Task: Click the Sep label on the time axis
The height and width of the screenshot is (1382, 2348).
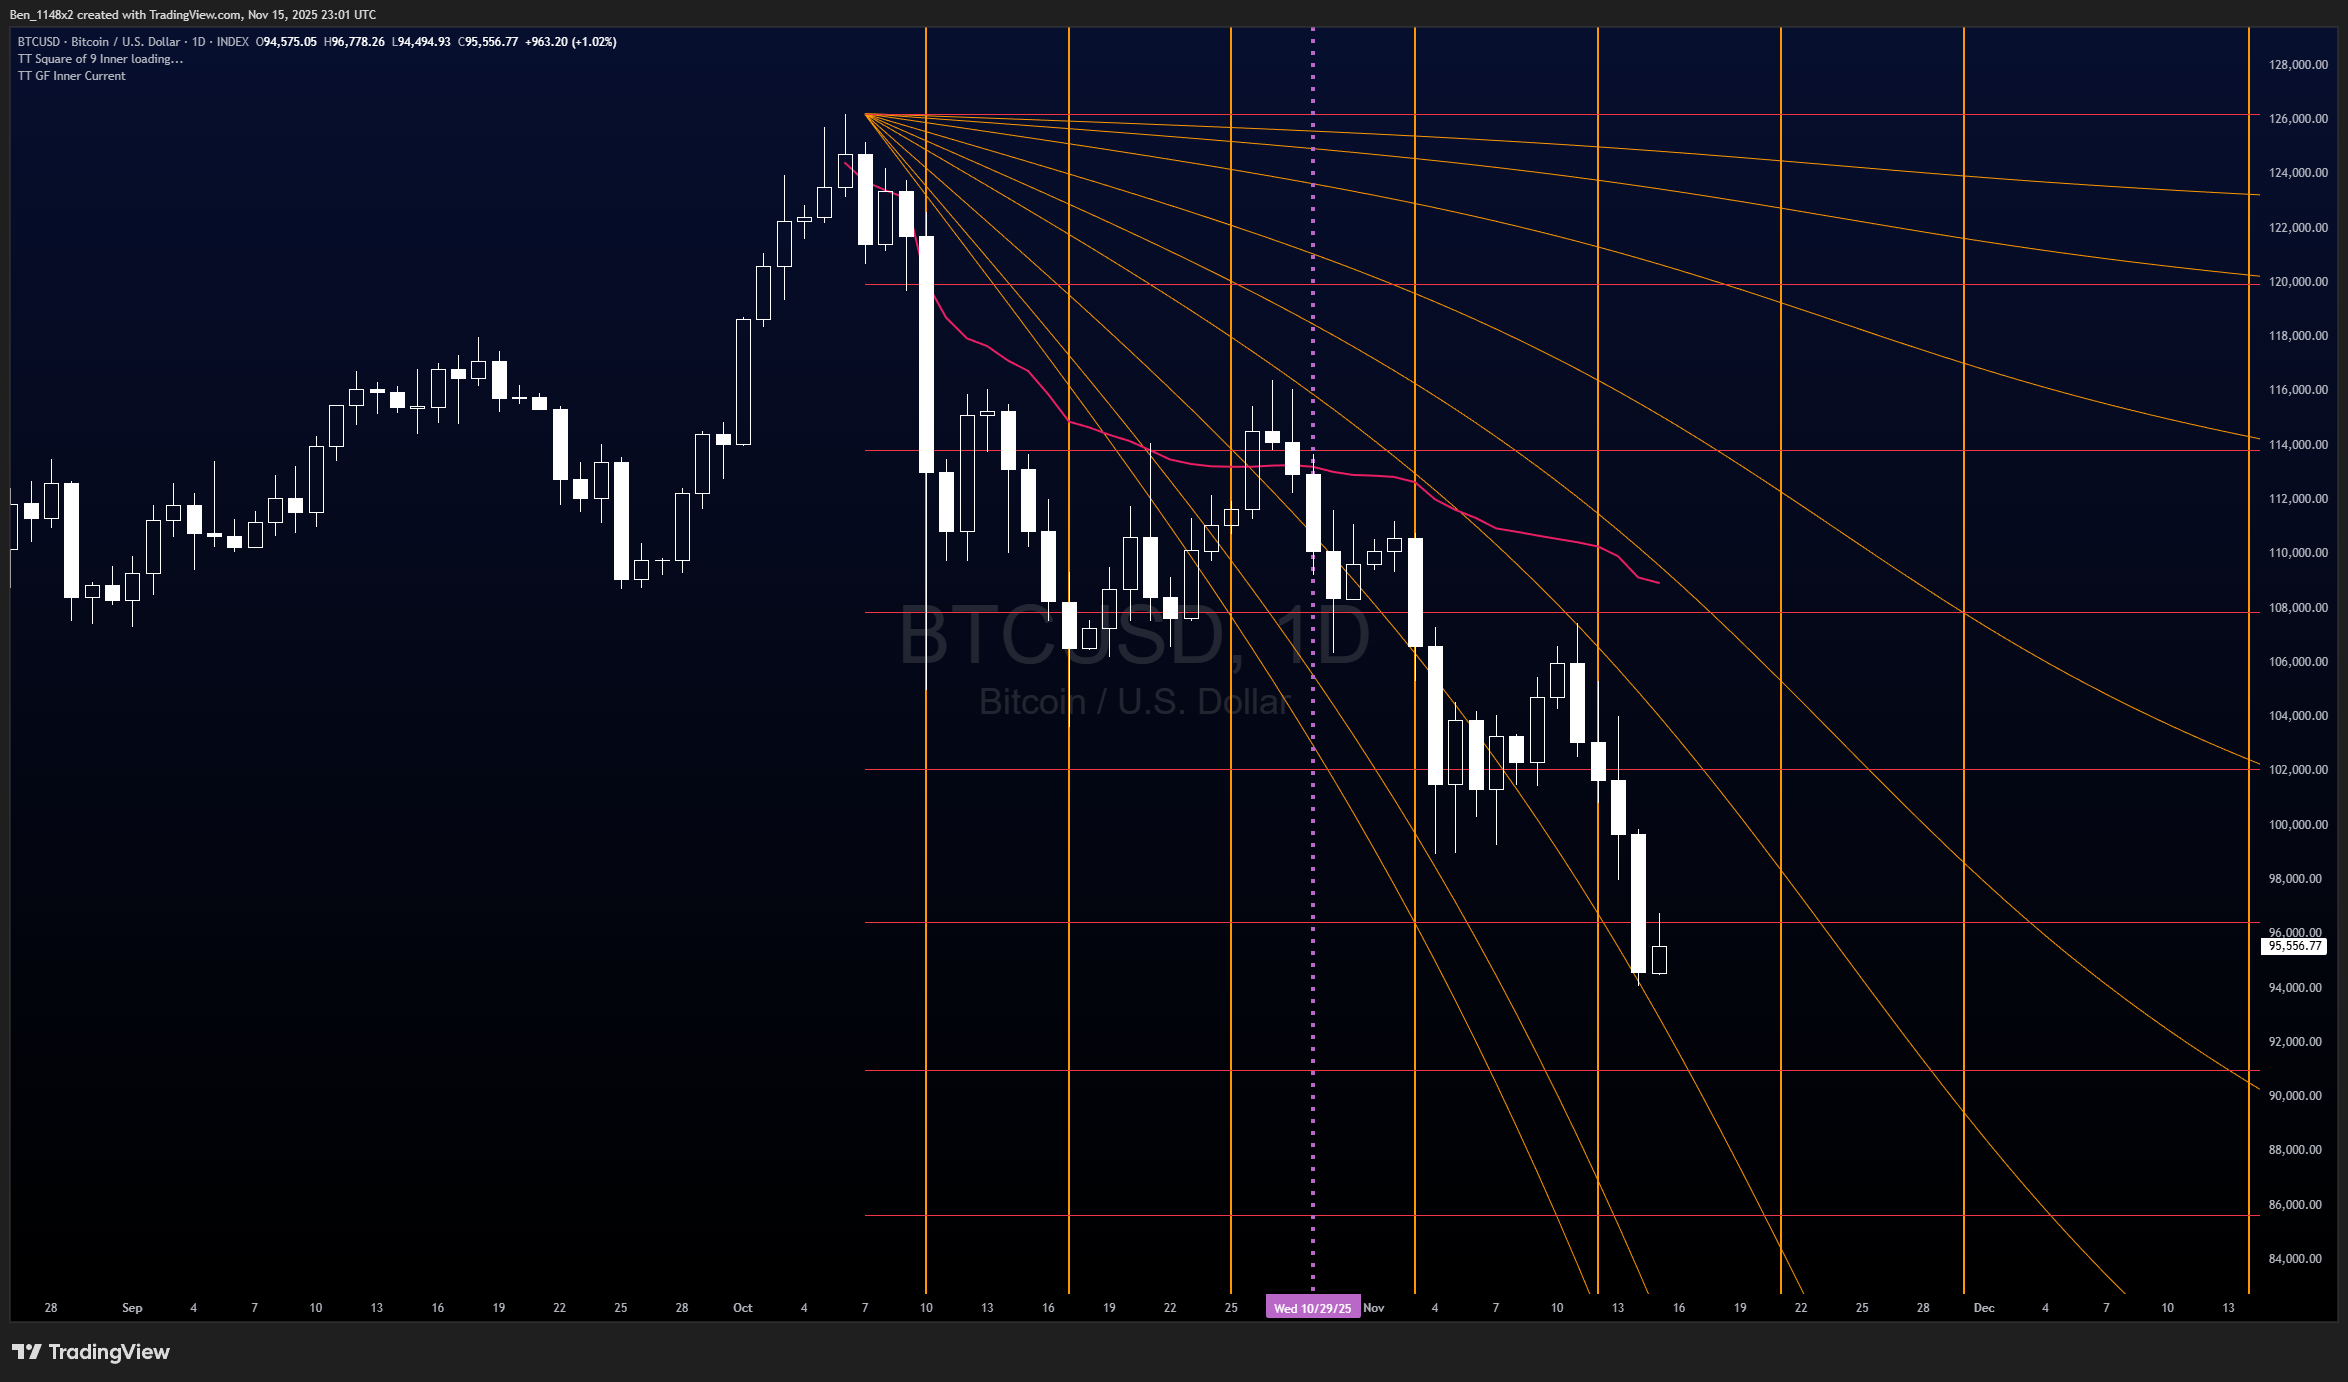Action: pos(132,1308)
